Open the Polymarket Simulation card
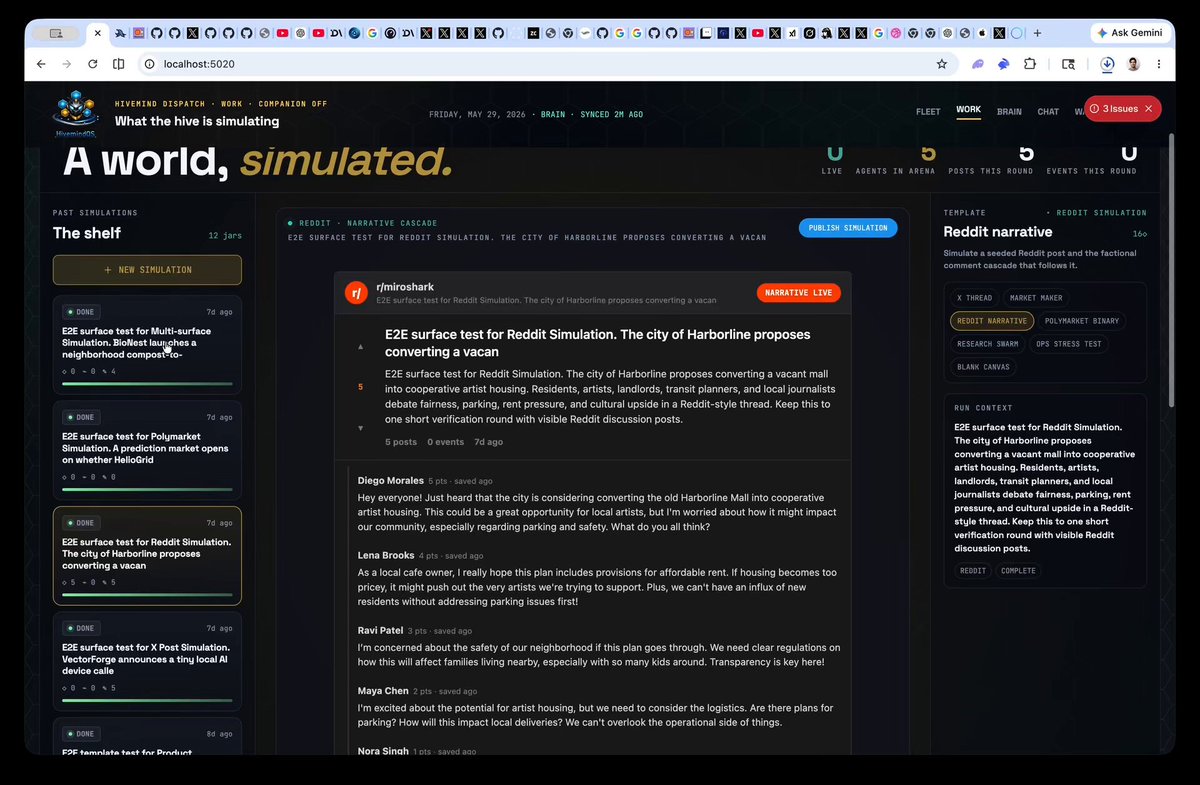The width and height of the screenshot is (1200, 785). click(x=147, y=449)
